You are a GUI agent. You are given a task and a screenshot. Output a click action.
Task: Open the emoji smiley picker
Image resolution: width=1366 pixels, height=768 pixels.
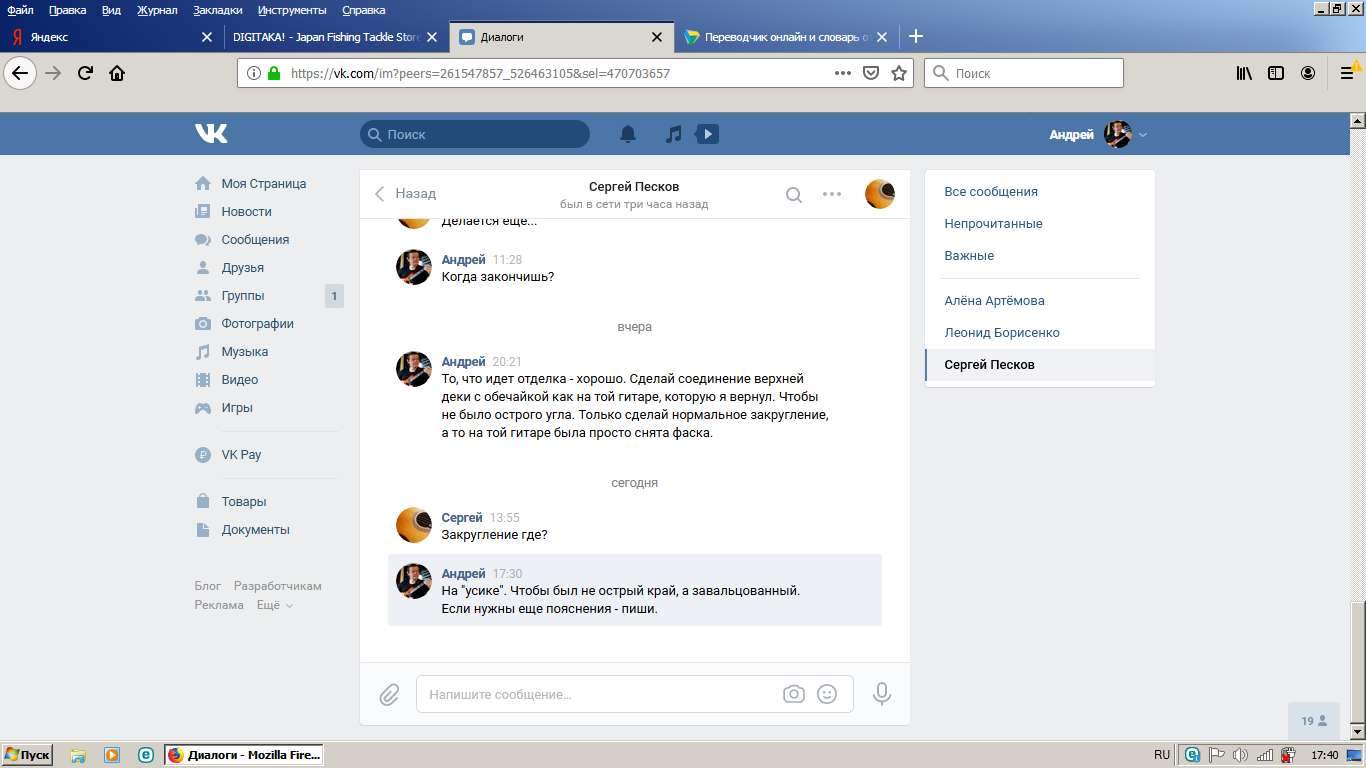[x=827, y=694]
